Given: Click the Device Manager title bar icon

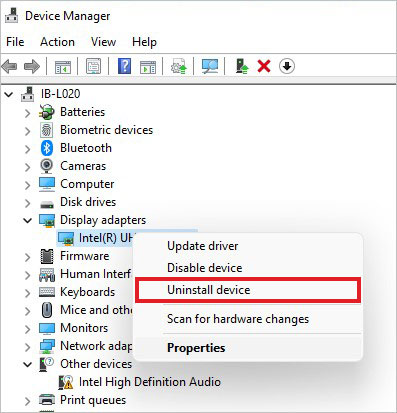Looking at the screenshot, I should pos(12,16).
